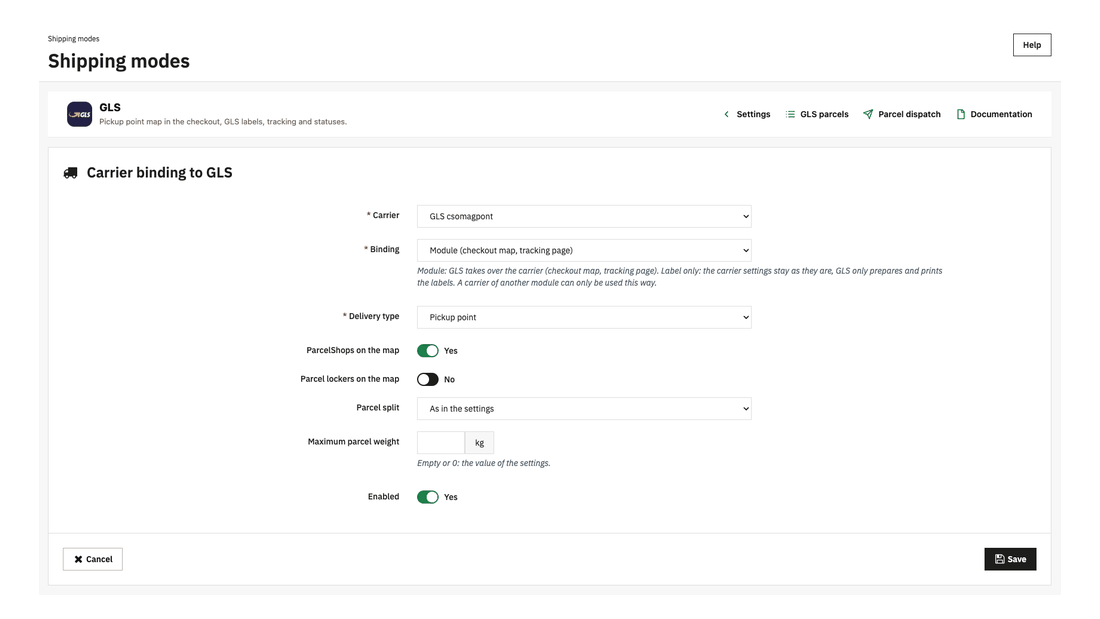Click the paper plane Parcel dispatch icon
The image size is (1100, 619).
868,114
